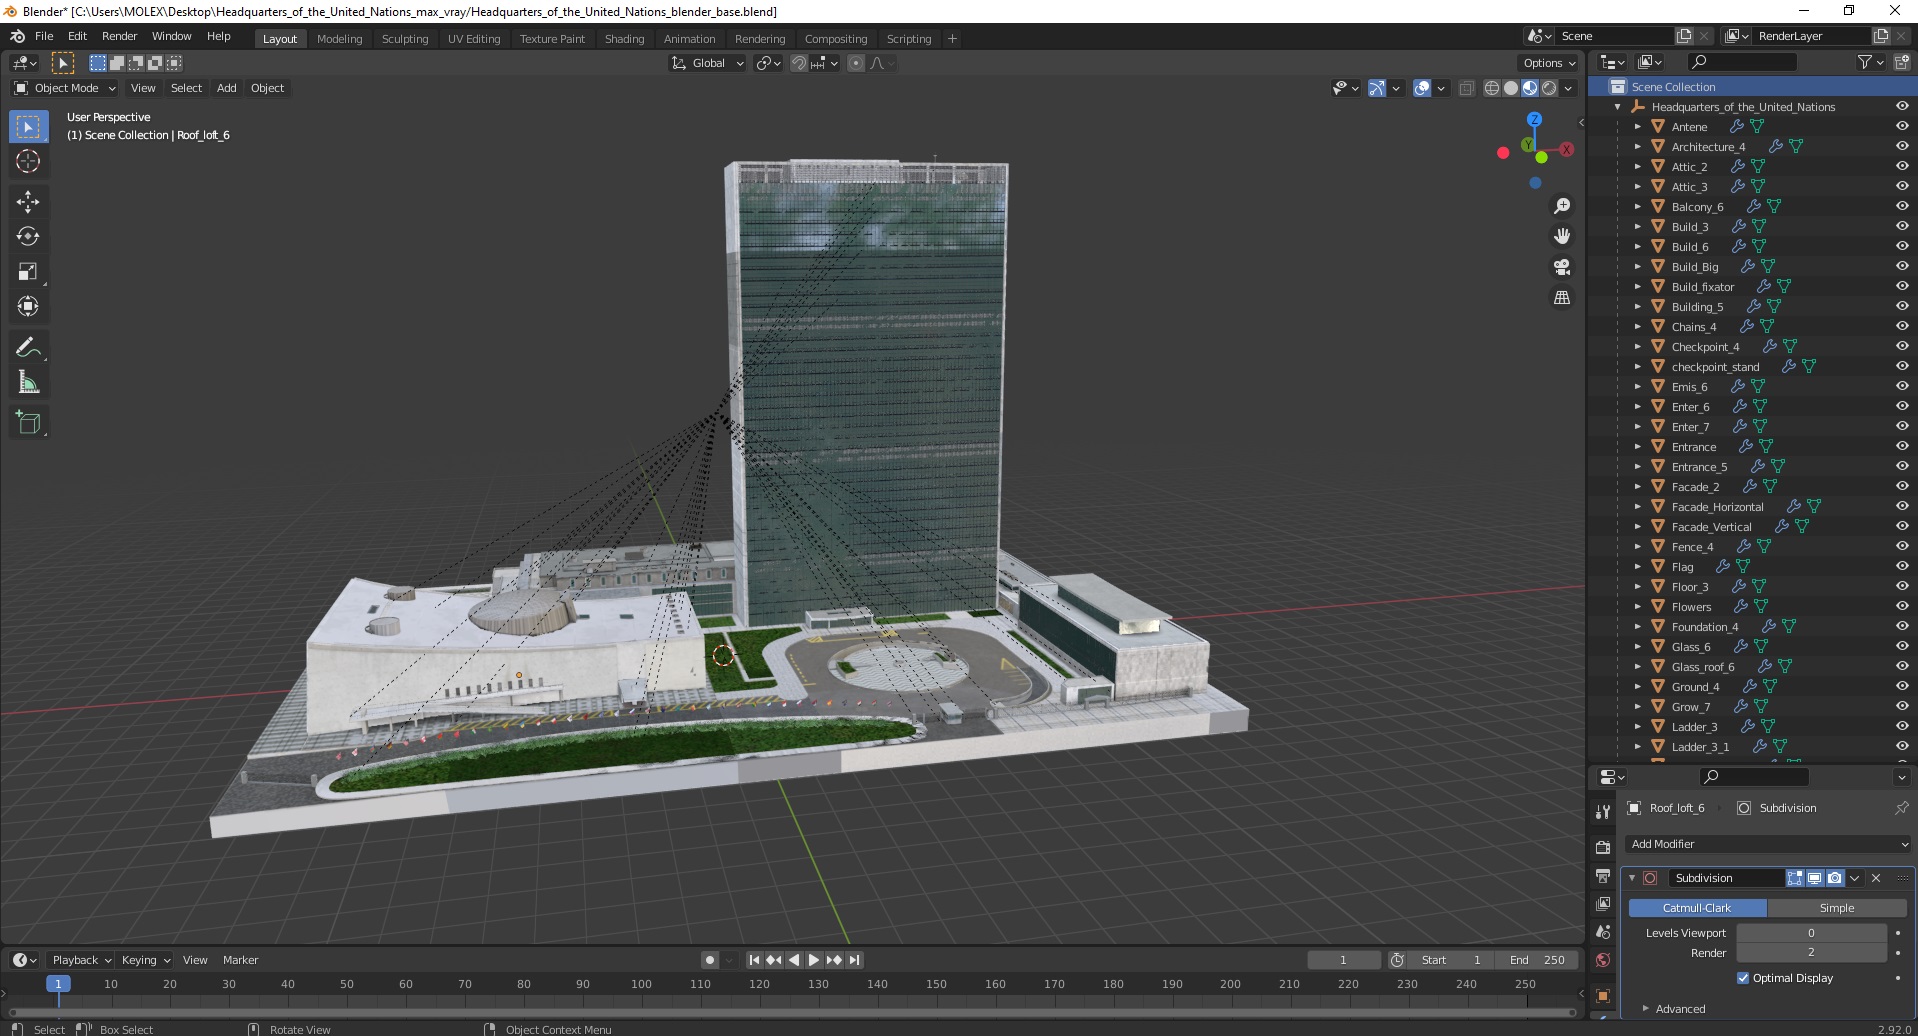The height and width of the screenshot is (1036, 1918).
Task: Click the Levels Viewport value field
Action: (1811, 933)
